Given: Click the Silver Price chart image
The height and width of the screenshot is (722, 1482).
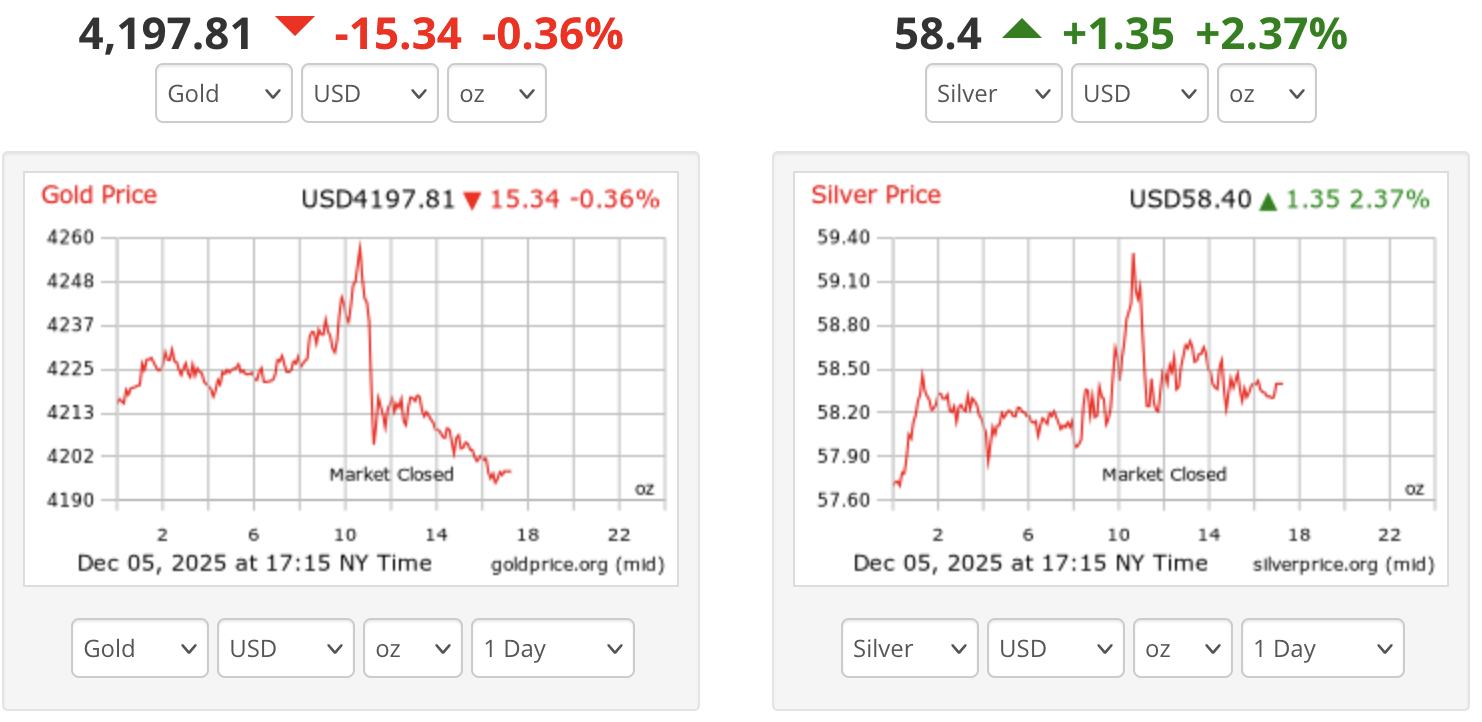Looking at the screenshot, I should coord(1120,378).
